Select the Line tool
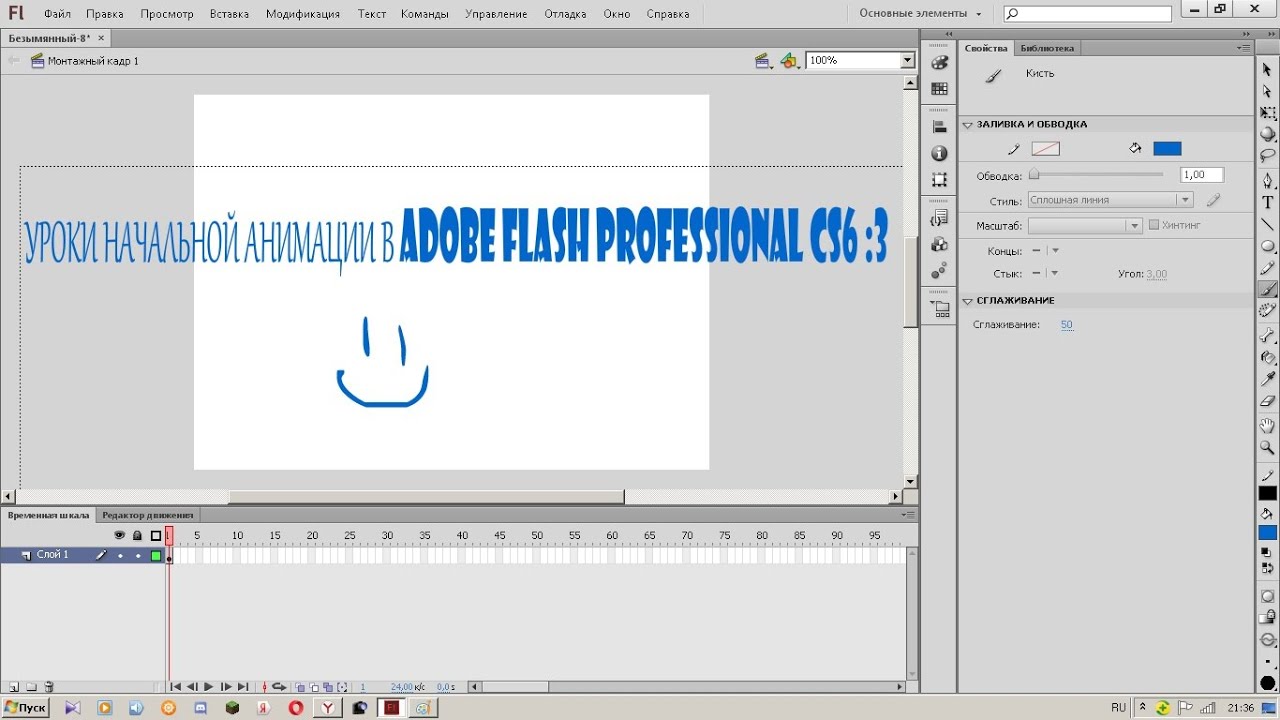 (x=1268, y=225)
